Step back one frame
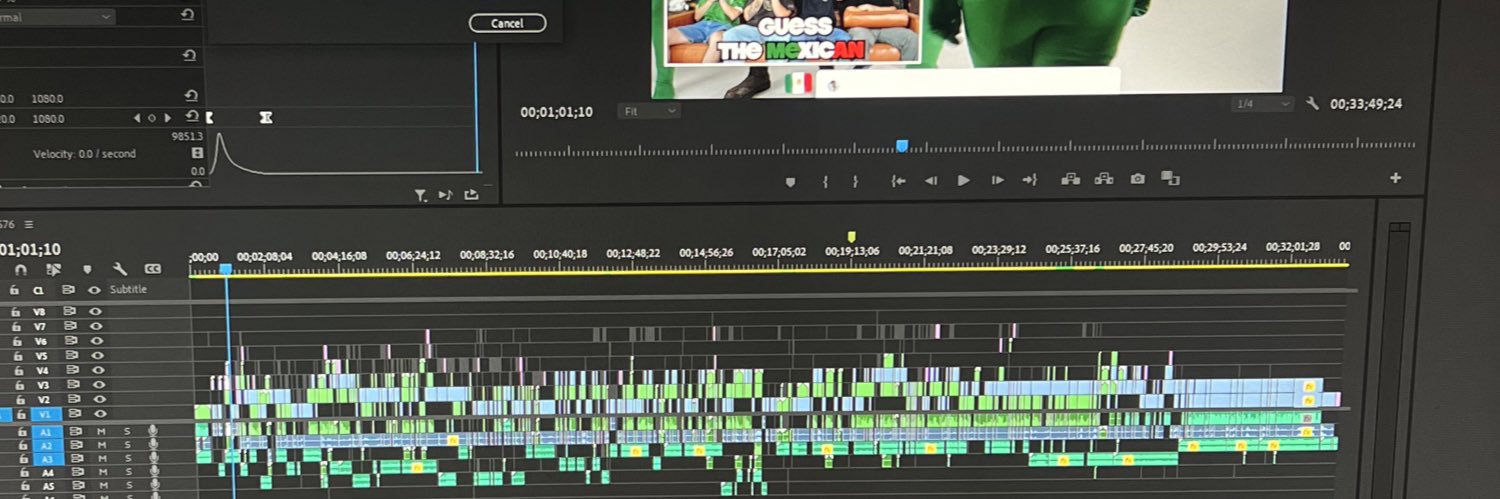 [931, 181]
